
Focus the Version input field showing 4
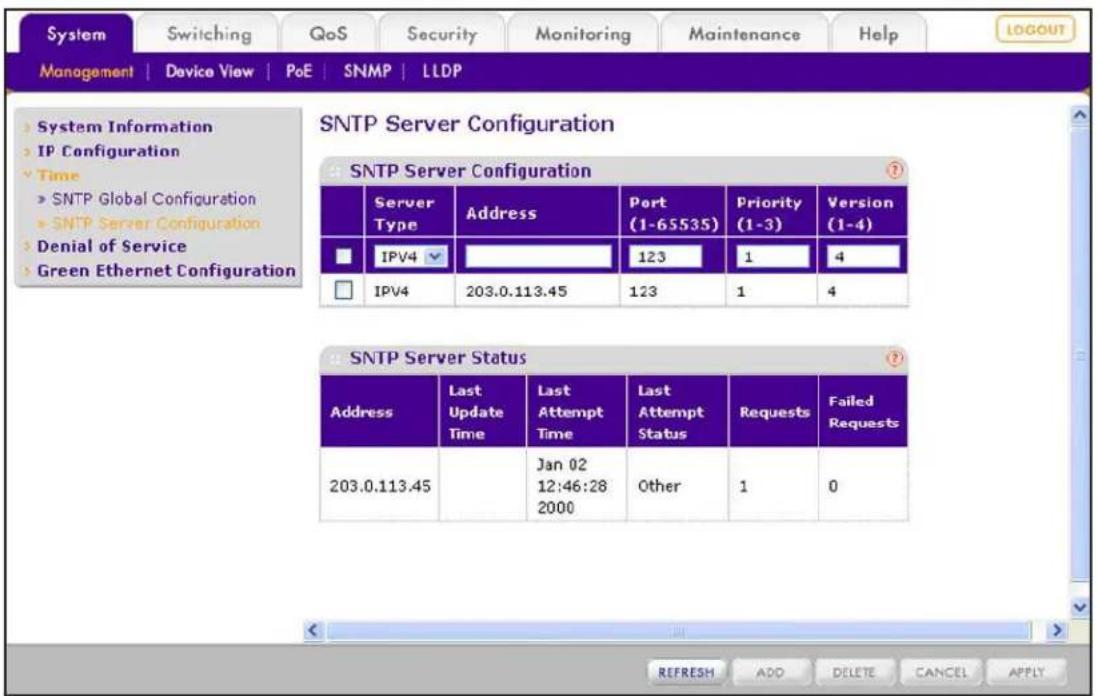[x=863, y=256]
